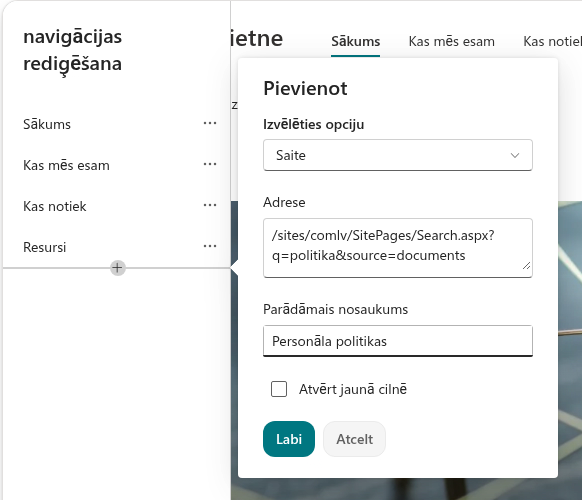This screenshot has height=500, width=582.
Task: Click the plus icon below Resursi
Action: pos(118,268)
